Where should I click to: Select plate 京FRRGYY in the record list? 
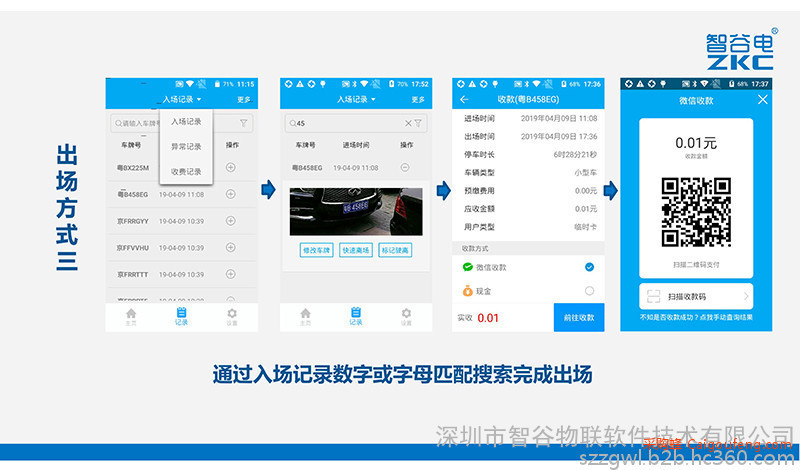(x=133, y=221)
